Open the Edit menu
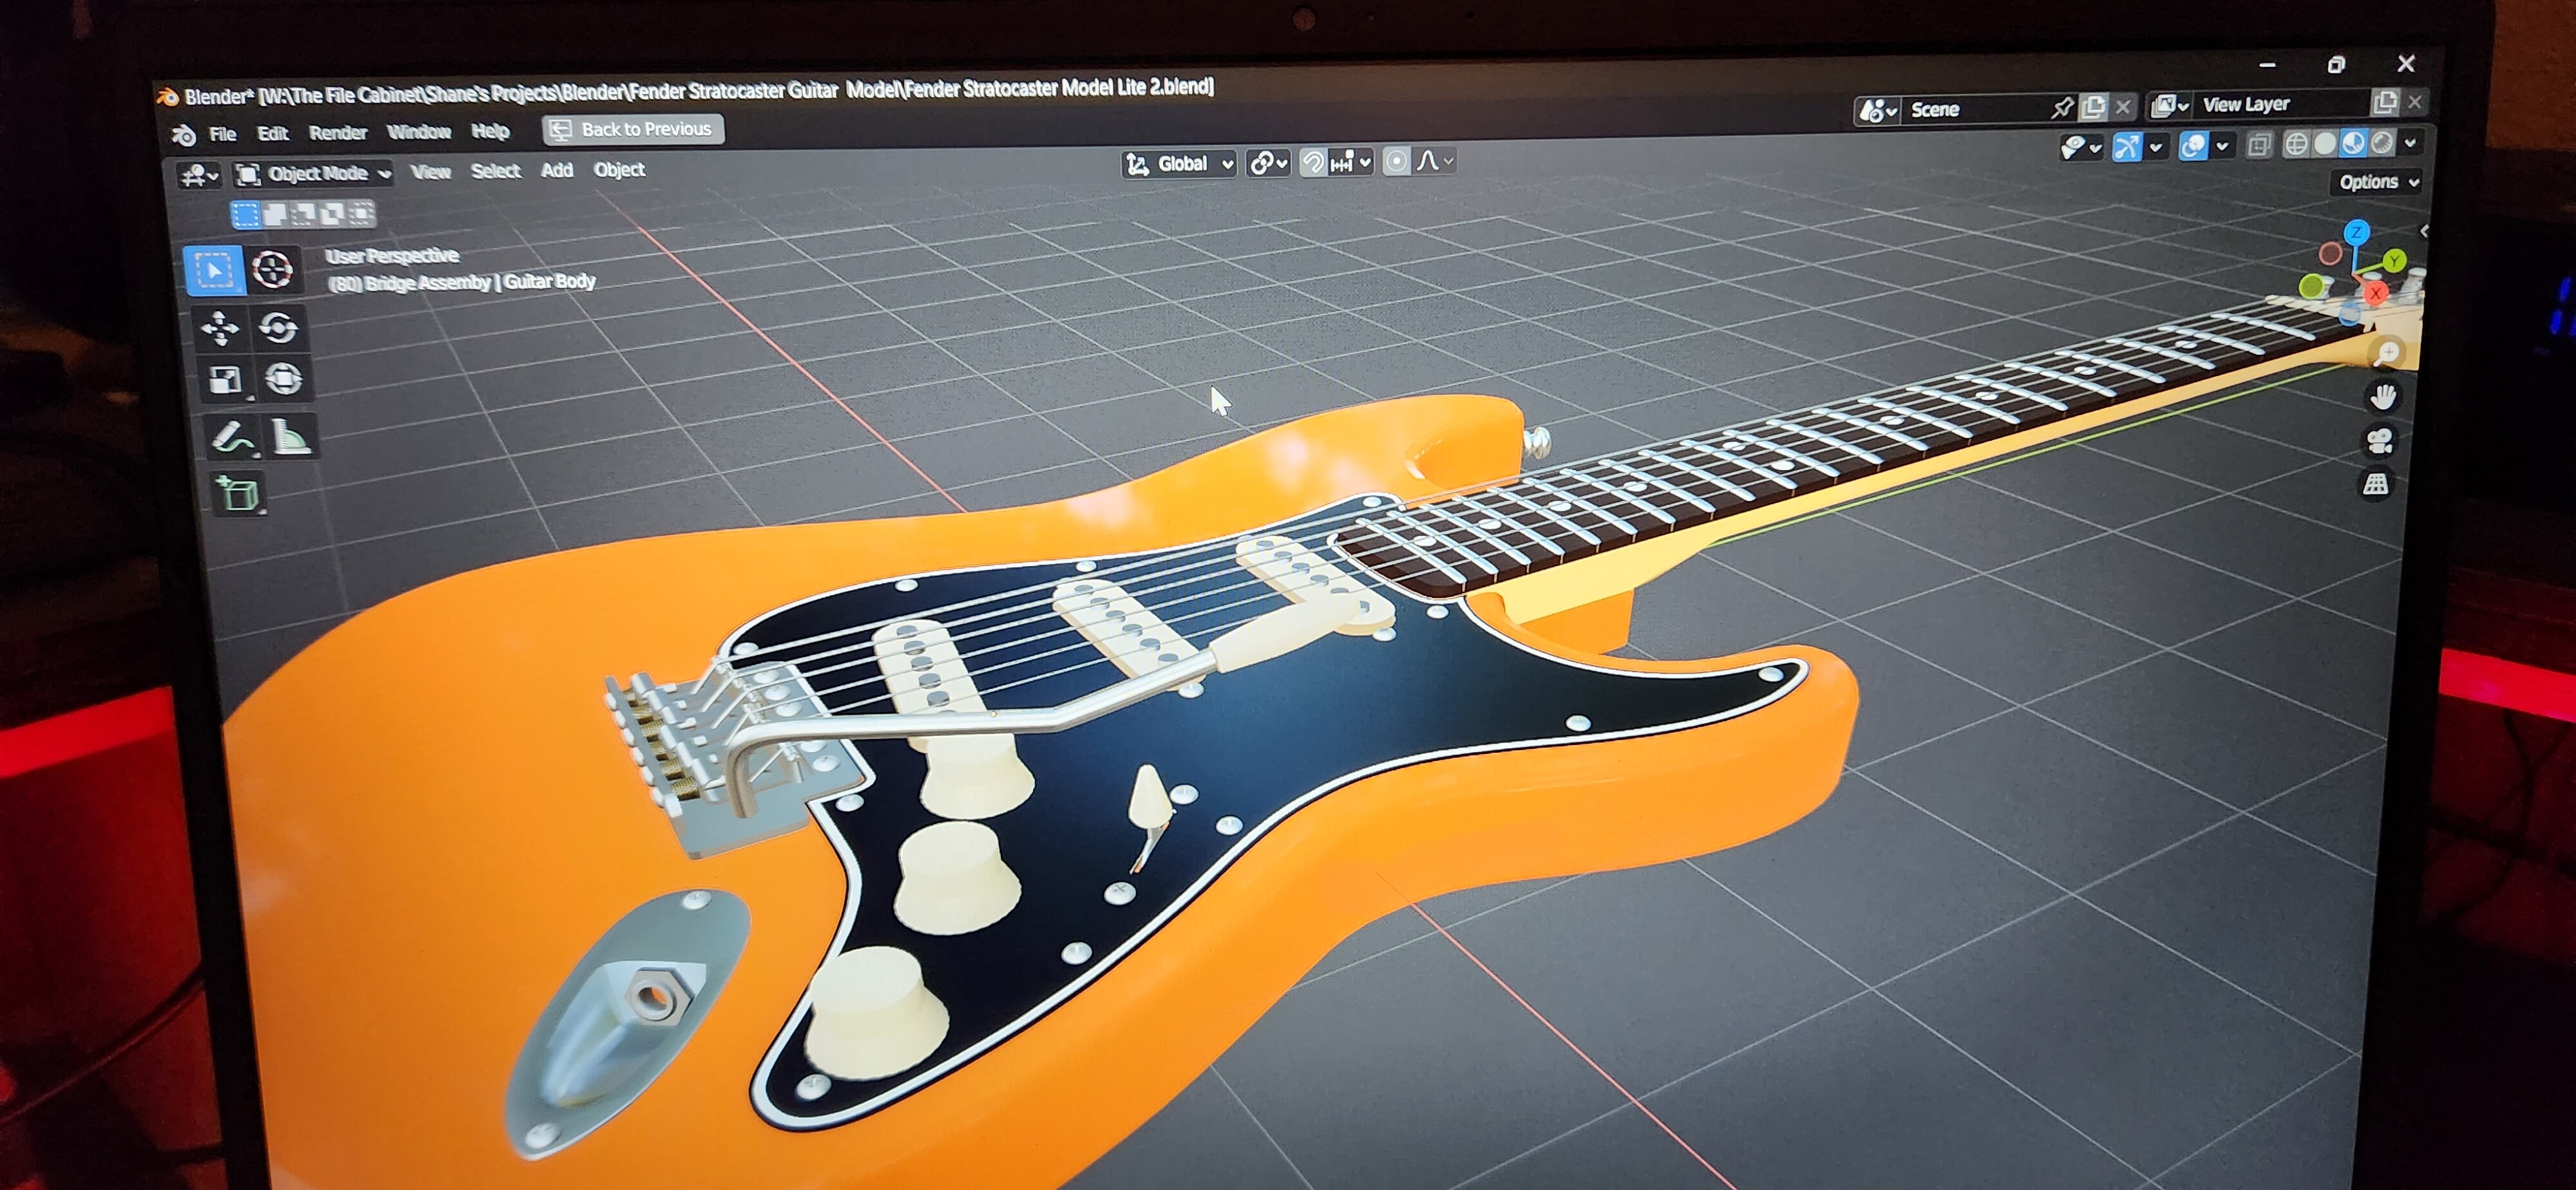Viewport: 2576px width, 1190px height. 272,133
